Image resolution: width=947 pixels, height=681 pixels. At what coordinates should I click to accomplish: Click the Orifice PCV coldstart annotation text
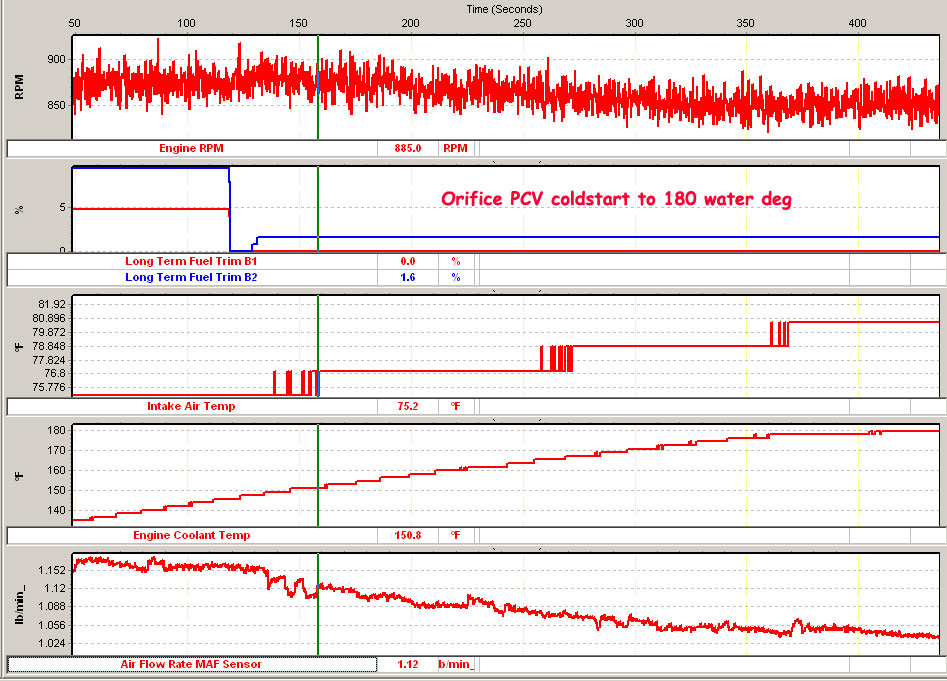coord(616,199)
